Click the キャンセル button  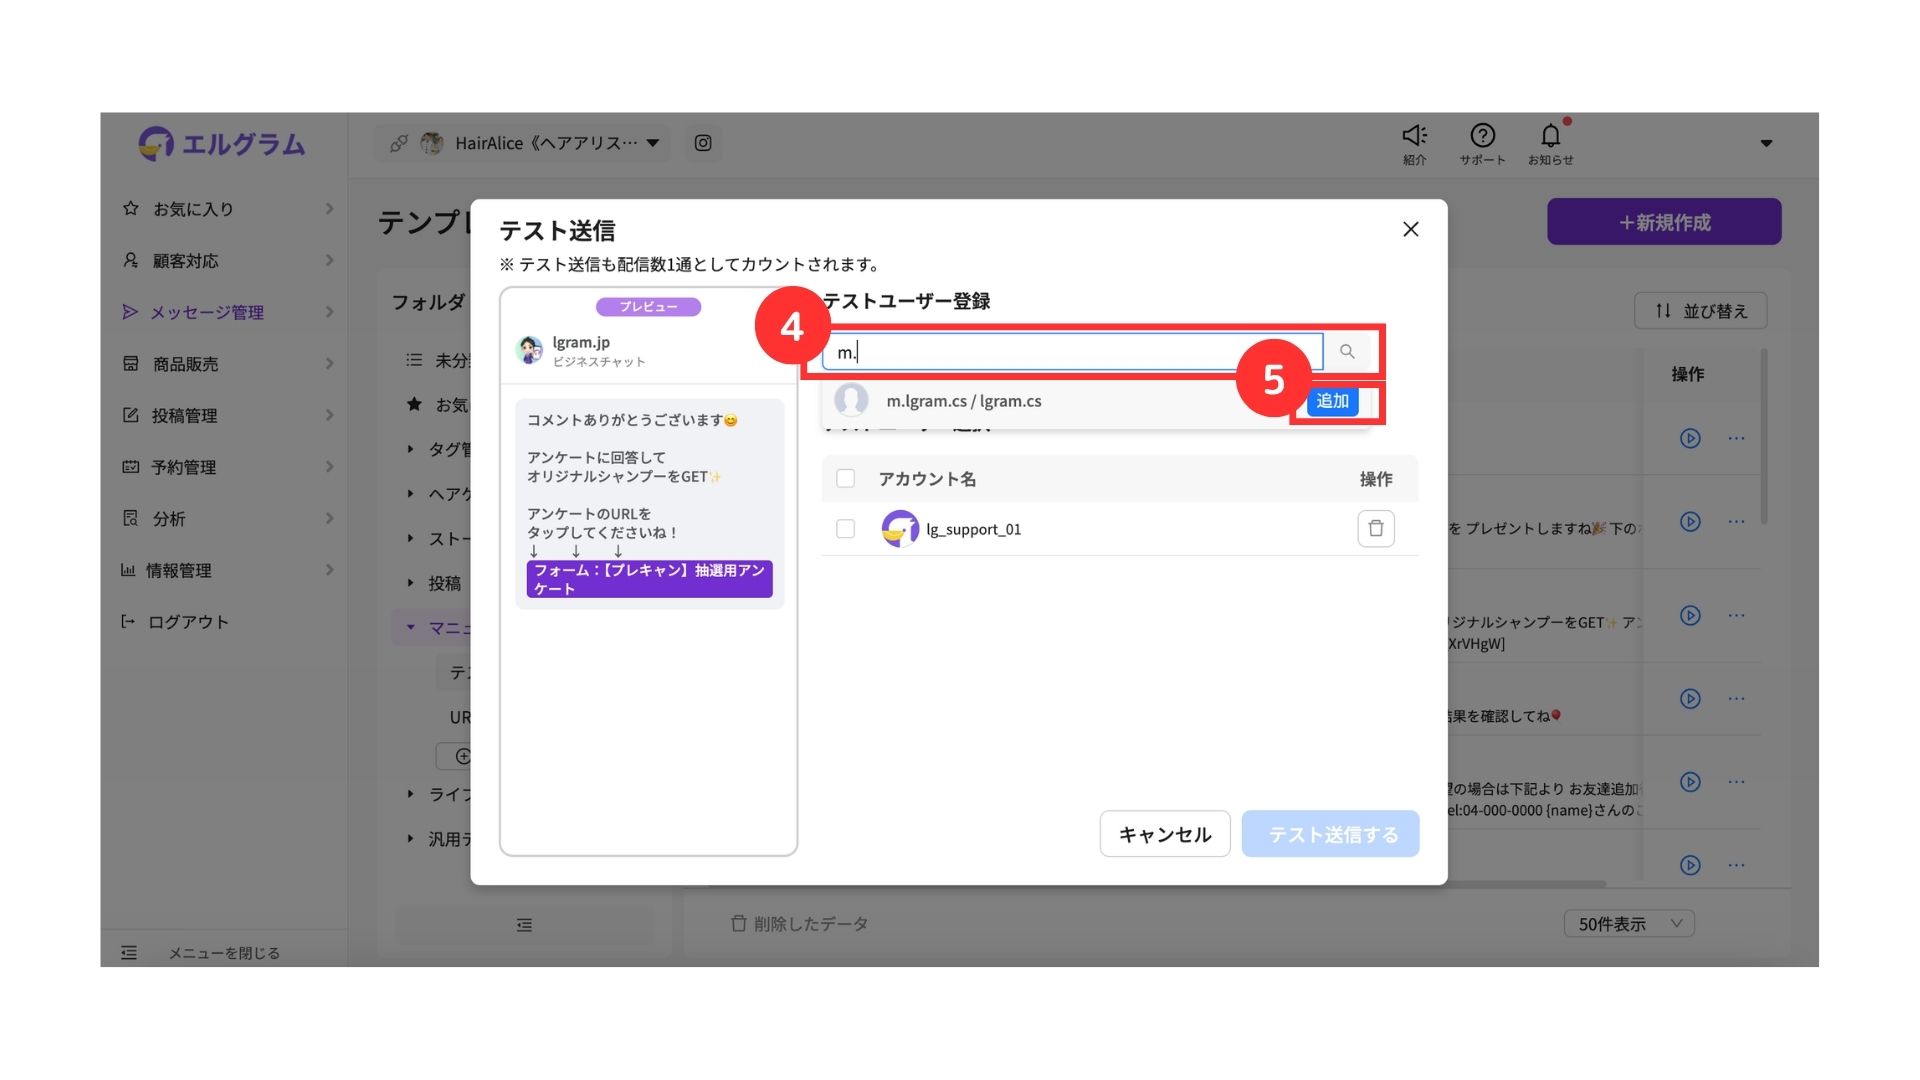coord(1165,834)
